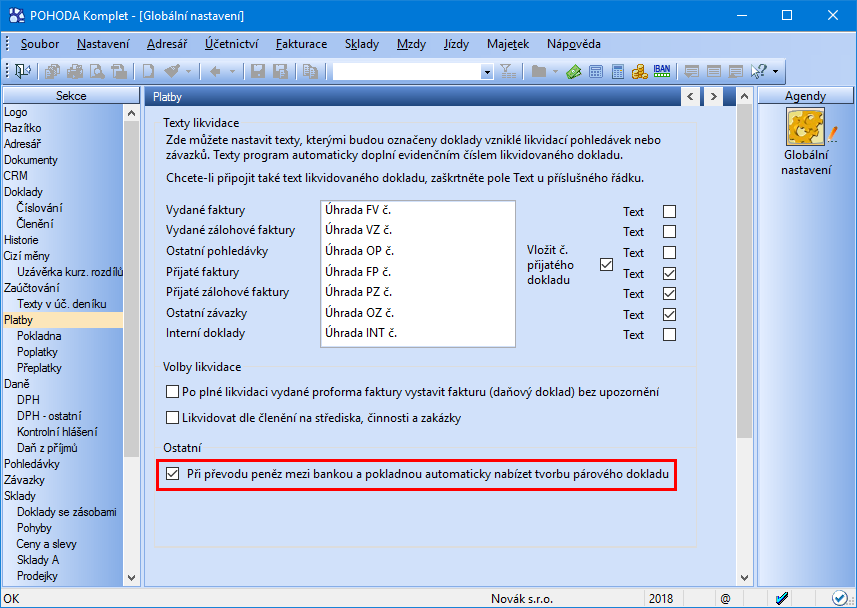Click the Sekce list scroll down arrow
This screenshot has height=608, width=857.
(x=131, y=577)
